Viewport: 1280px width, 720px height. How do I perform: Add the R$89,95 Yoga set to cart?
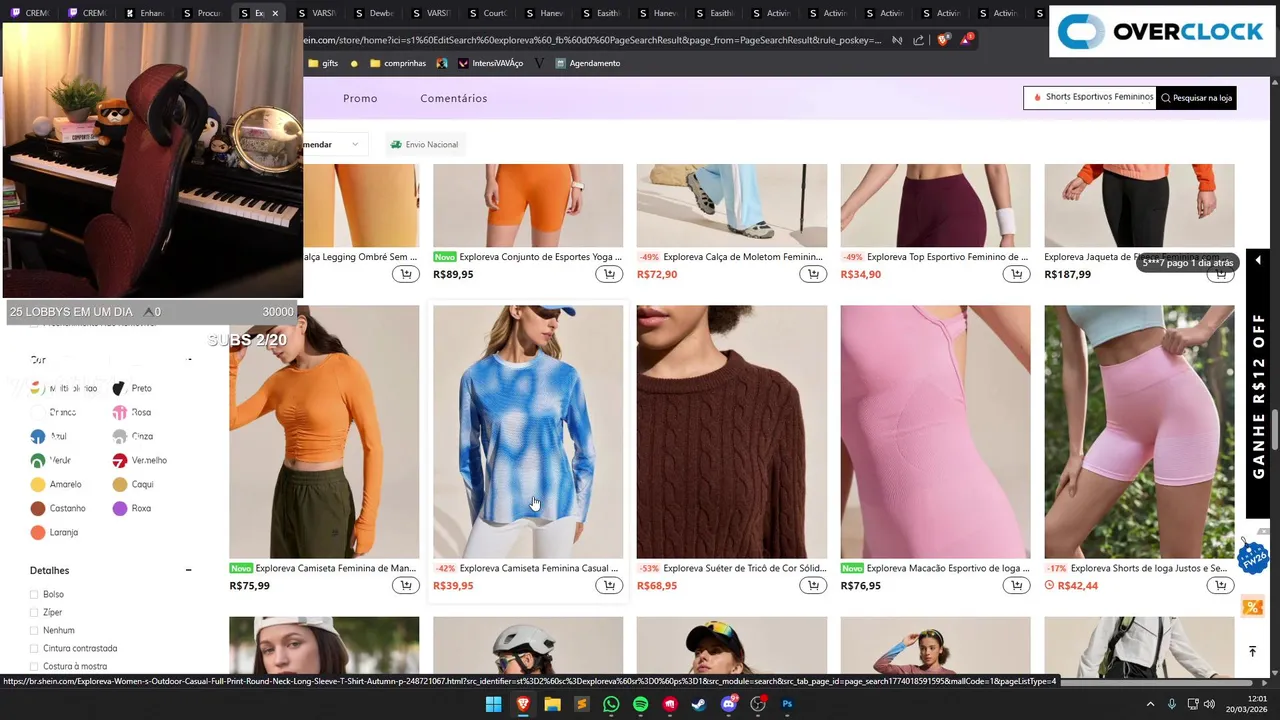click(x=609, y=274)
